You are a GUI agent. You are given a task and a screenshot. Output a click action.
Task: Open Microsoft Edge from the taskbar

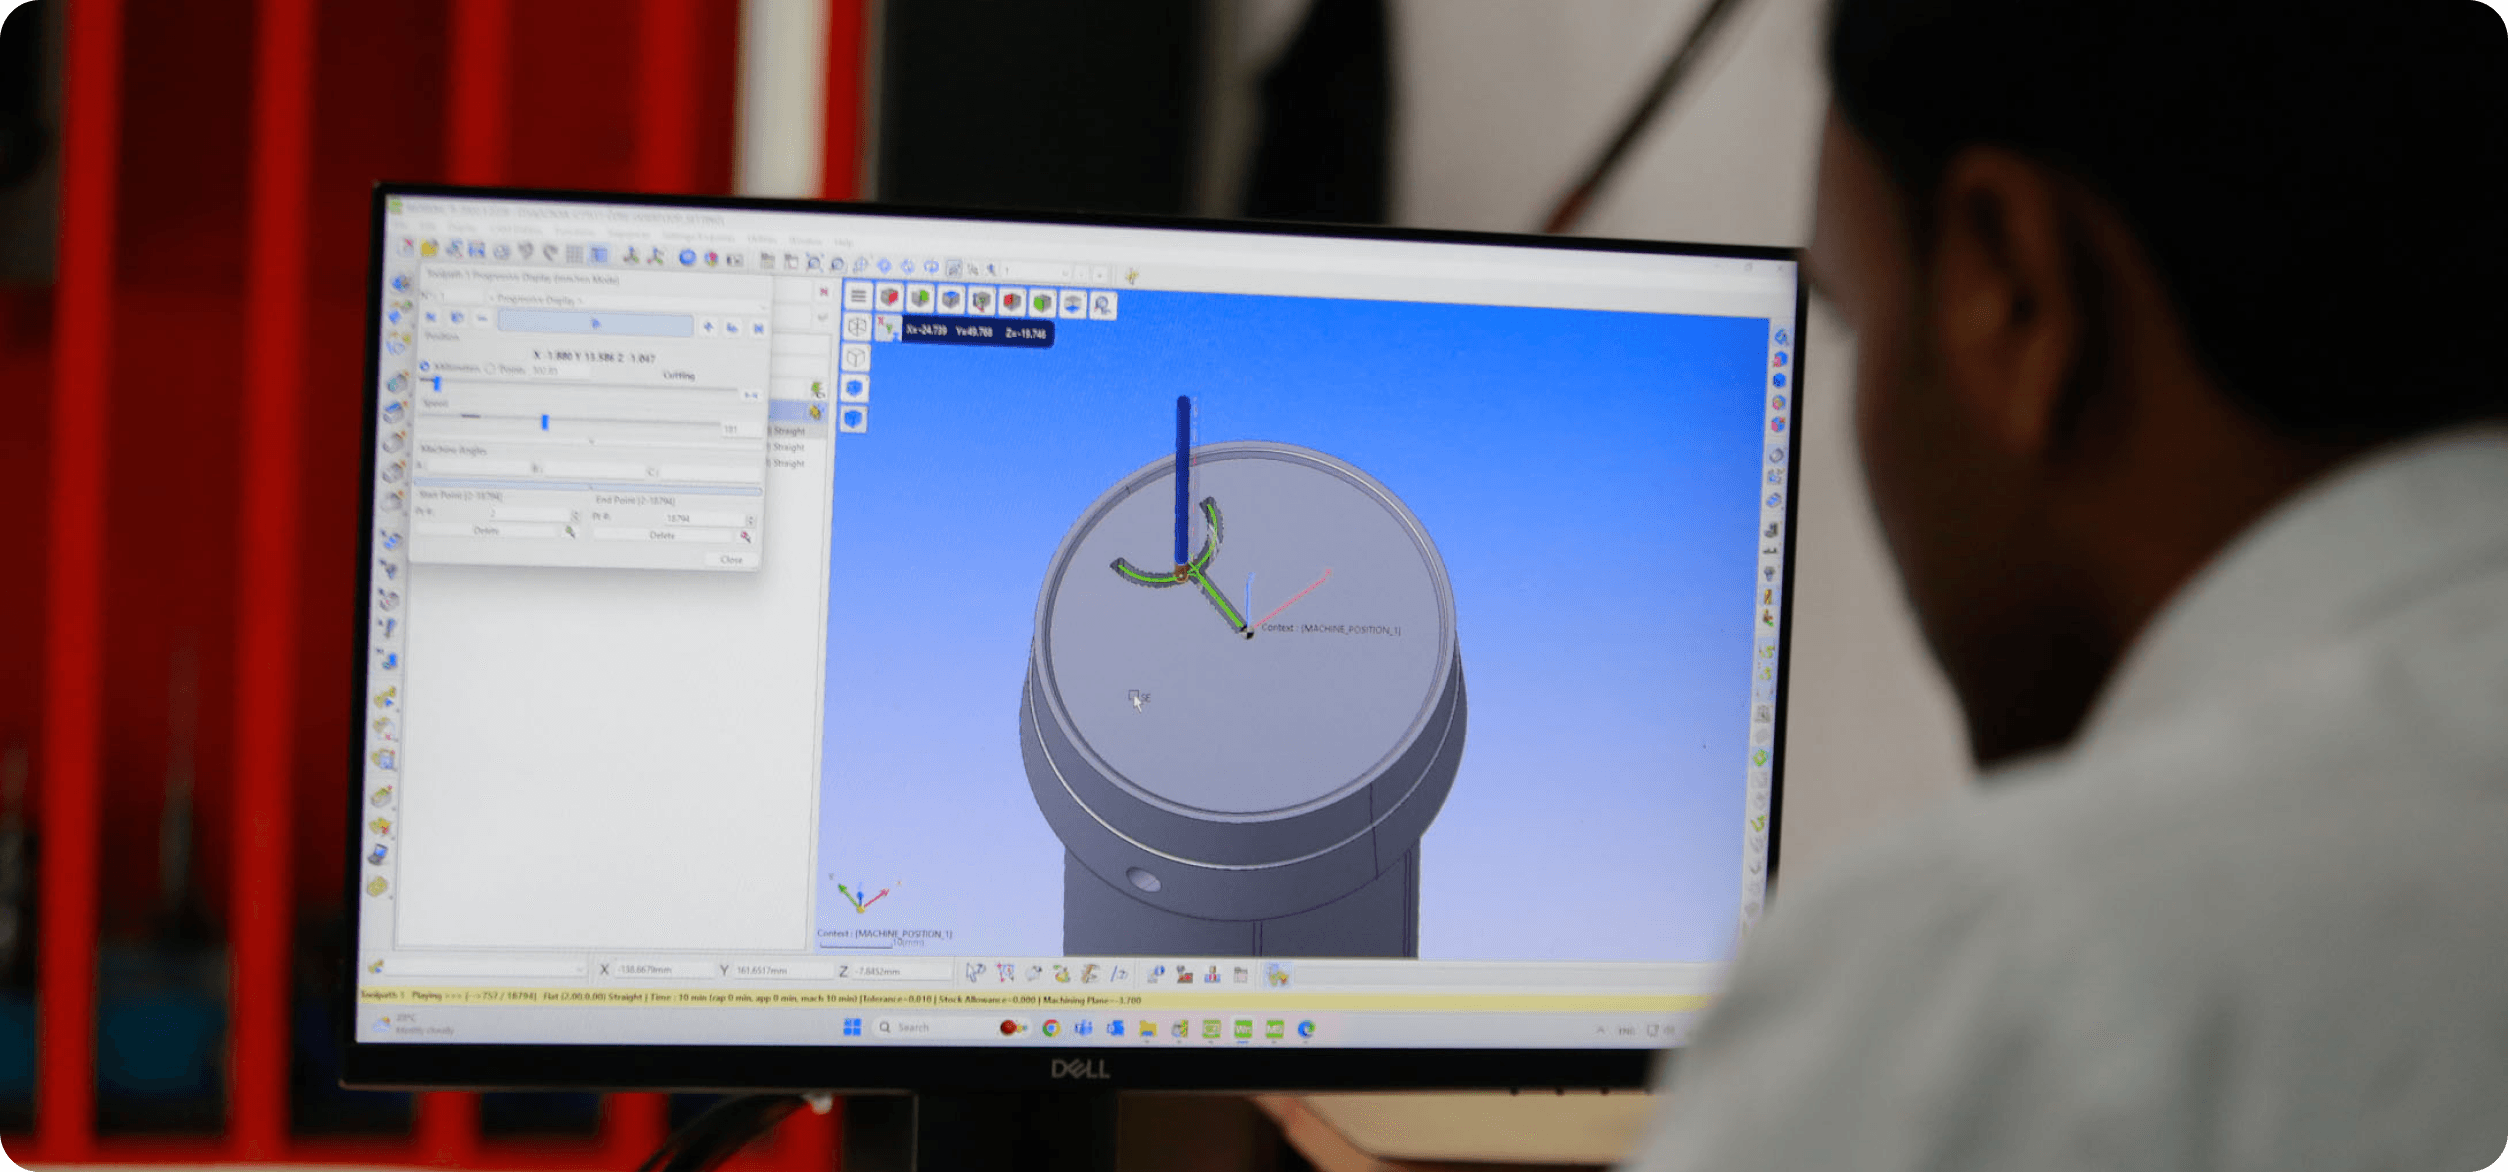pos(1306,1028)
